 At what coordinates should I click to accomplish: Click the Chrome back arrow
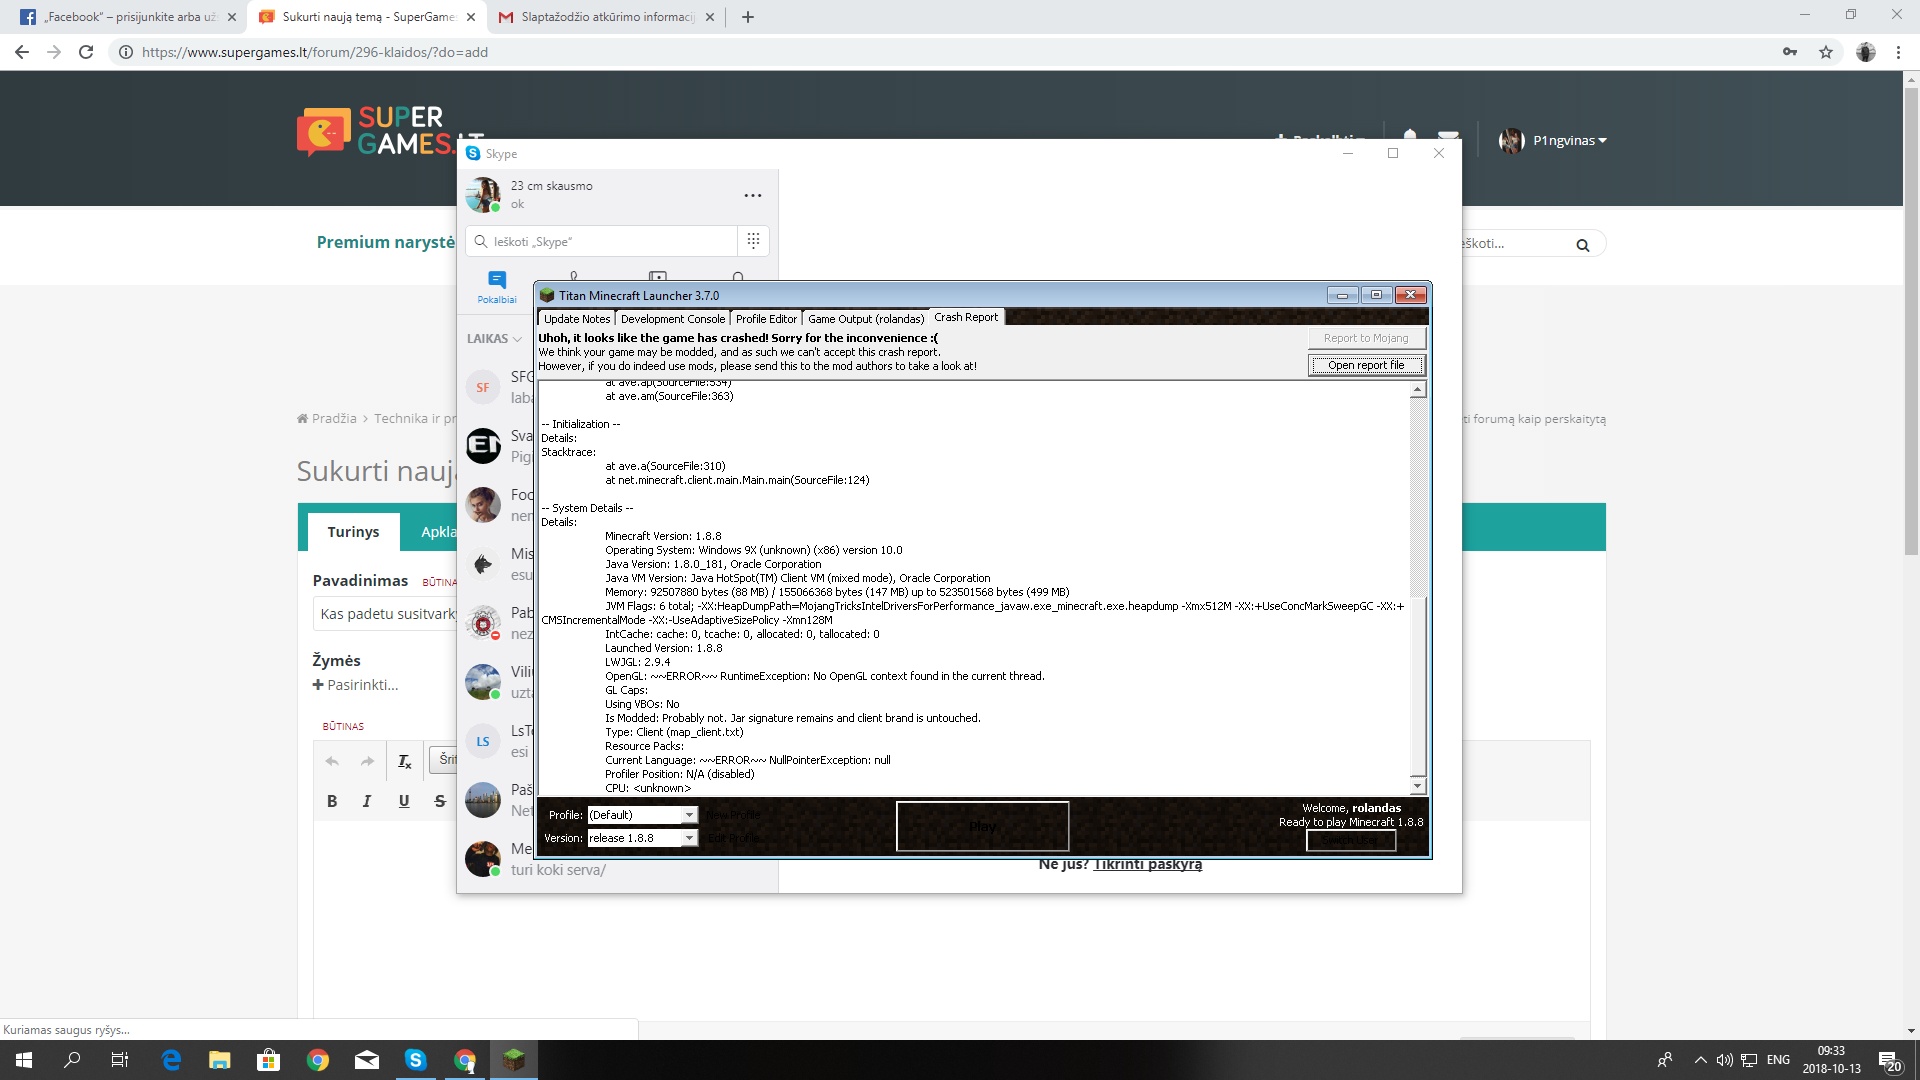coord(22,52)
